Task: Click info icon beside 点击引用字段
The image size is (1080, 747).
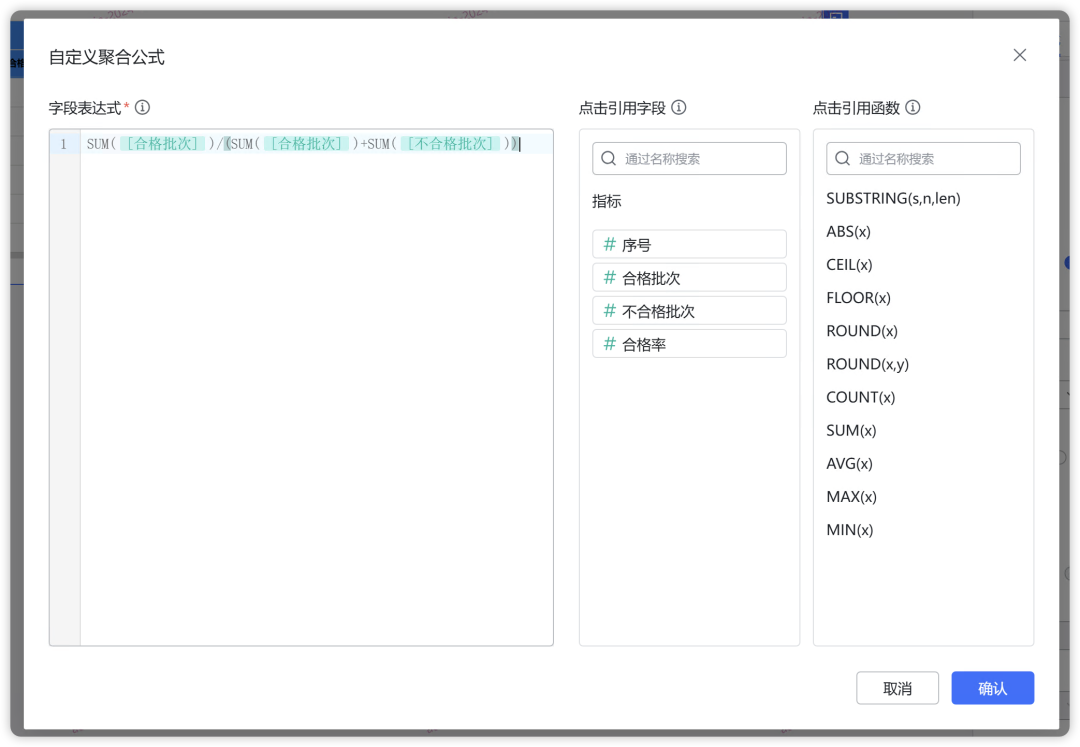Action: [678, 108]
